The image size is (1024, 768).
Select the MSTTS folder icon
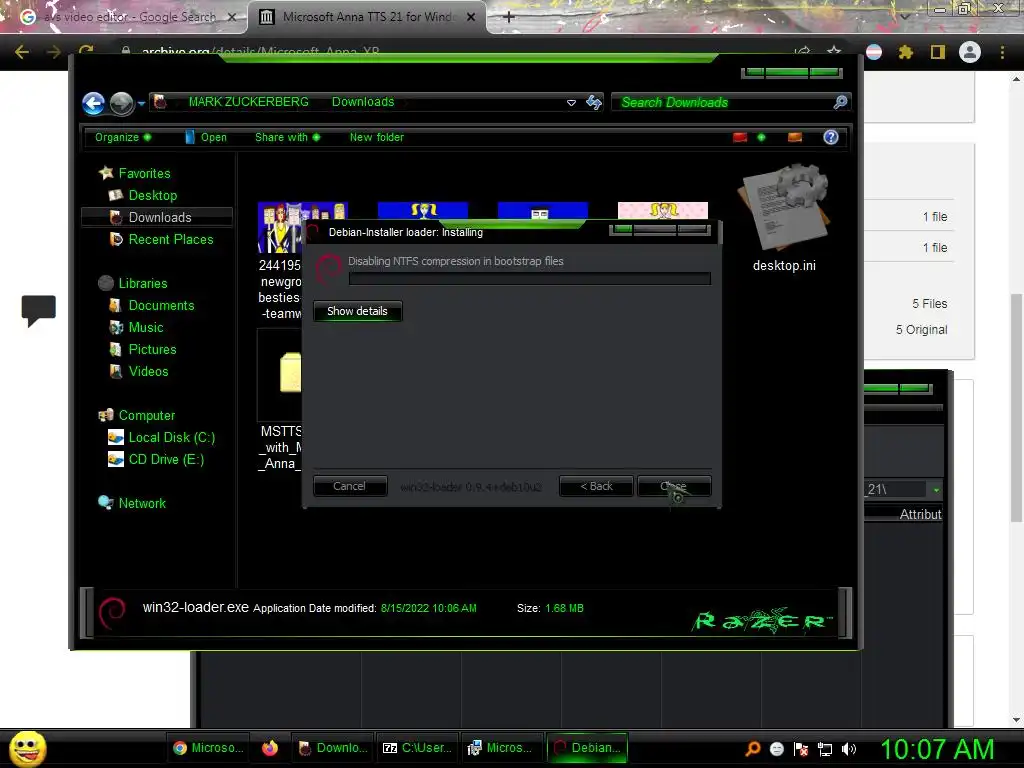290,372
